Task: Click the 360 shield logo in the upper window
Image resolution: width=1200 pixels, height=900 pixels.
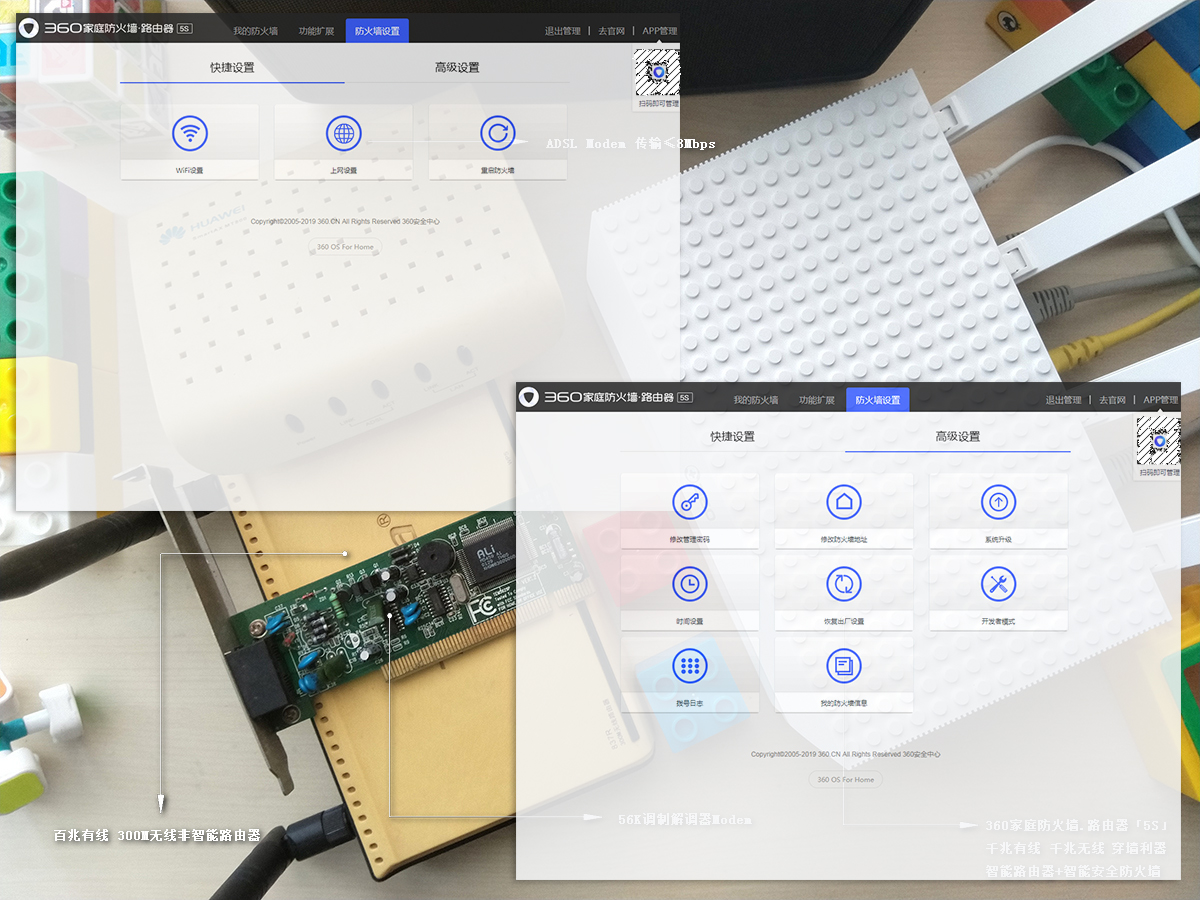Action: pyautogui.click(x=29, y=29)
